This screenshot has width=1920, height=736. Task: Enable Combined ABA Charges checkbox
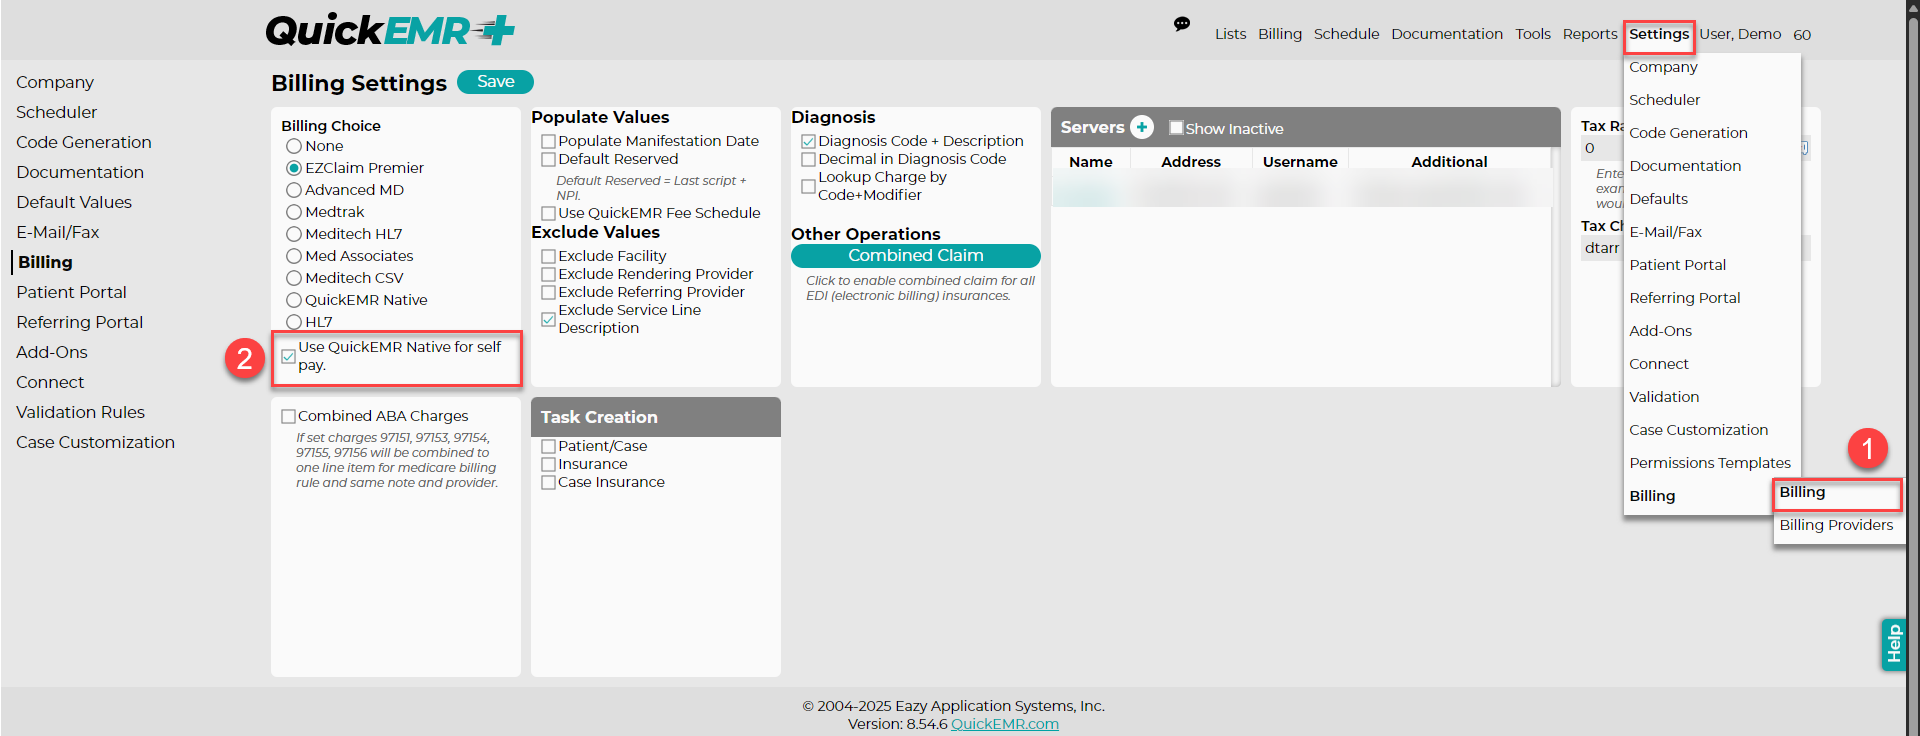288,416
